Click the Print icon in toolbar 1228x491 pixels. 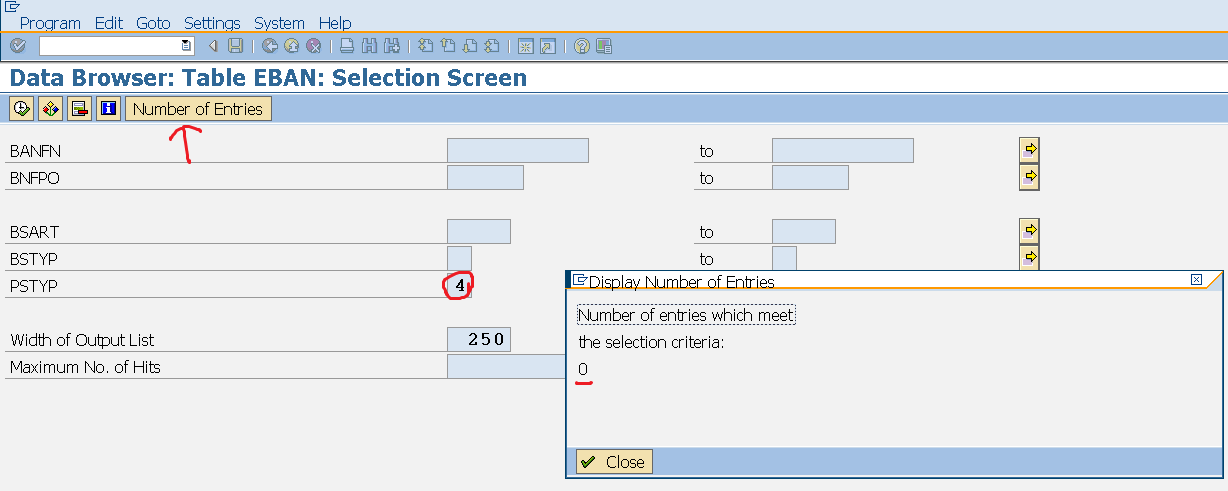pos(346,46)
